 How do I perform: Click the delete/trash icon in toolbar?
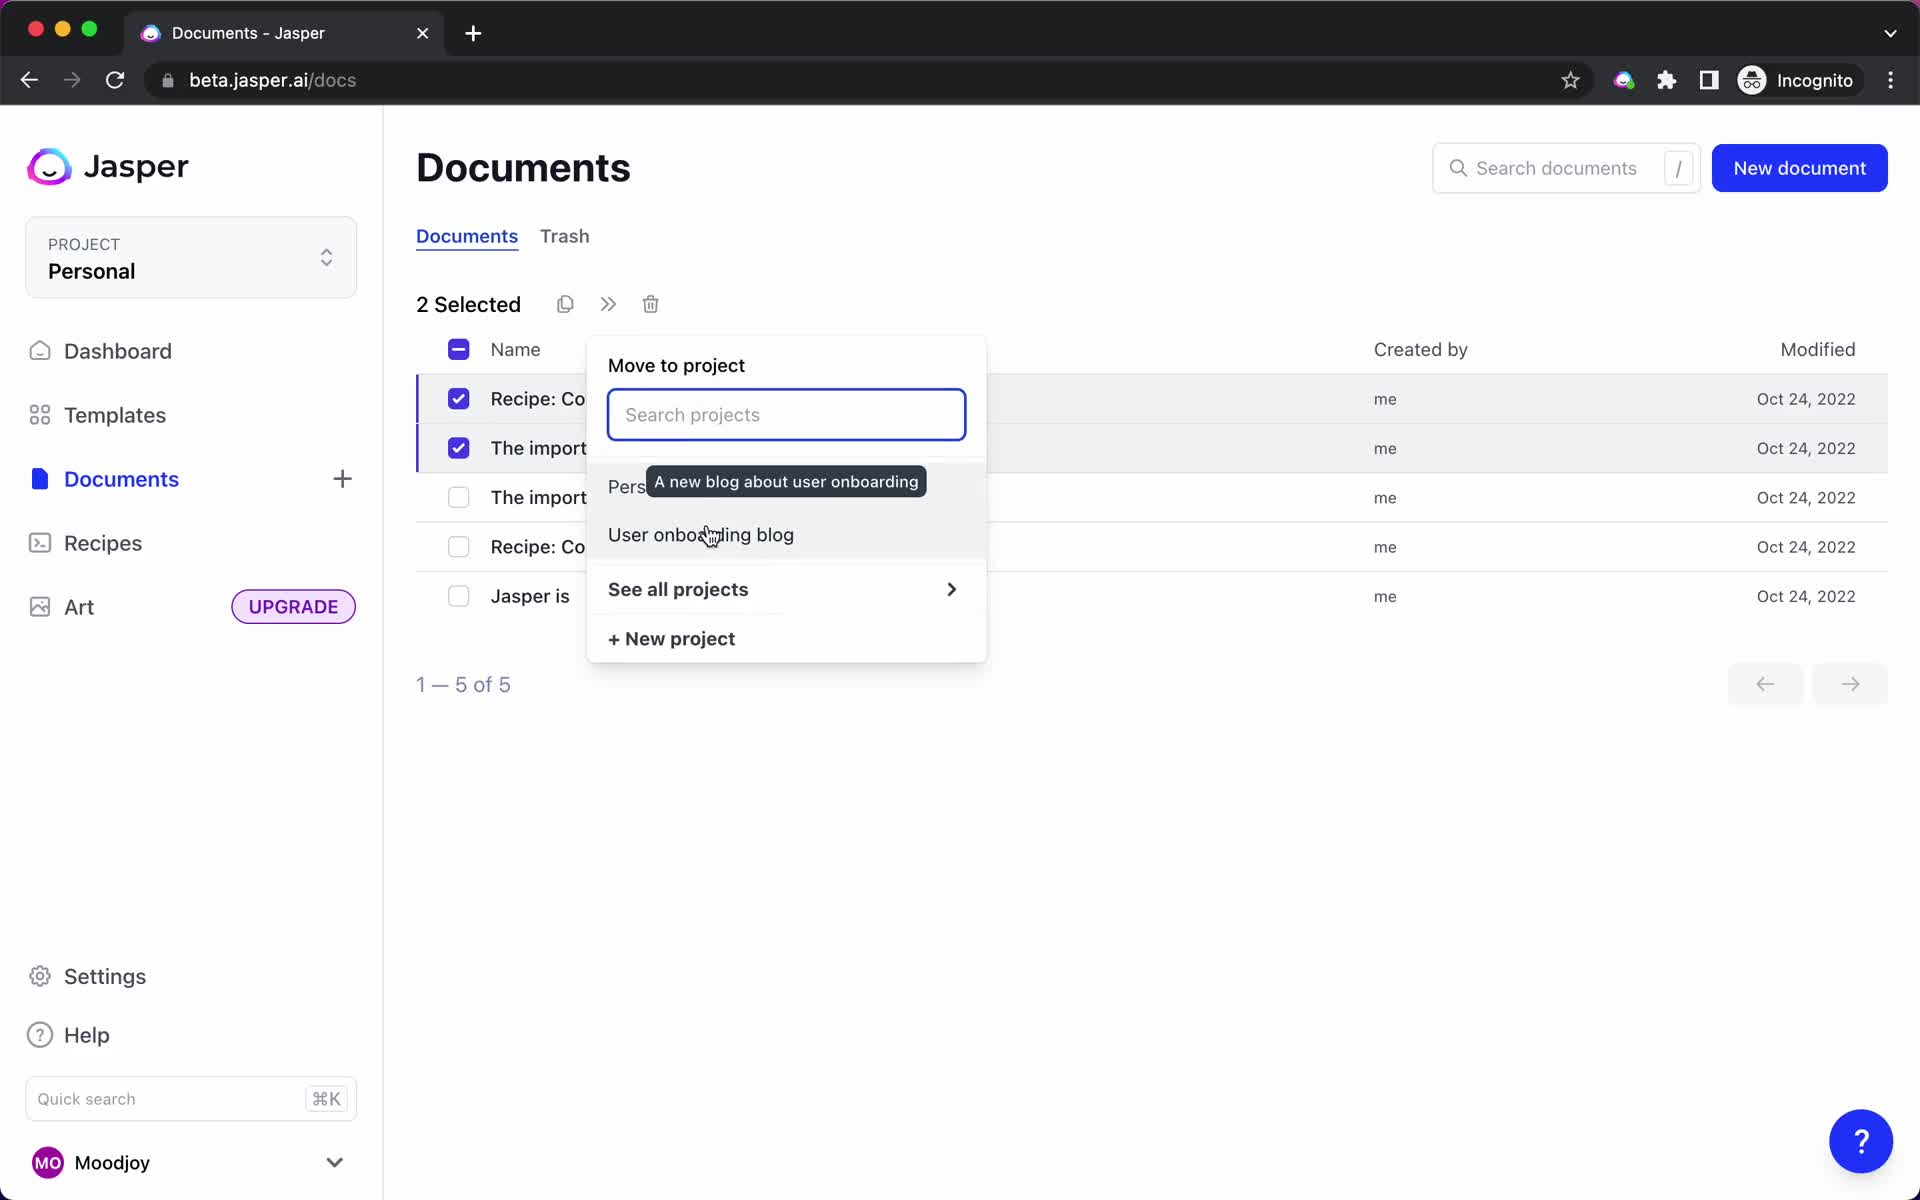[x=650, y=304]
